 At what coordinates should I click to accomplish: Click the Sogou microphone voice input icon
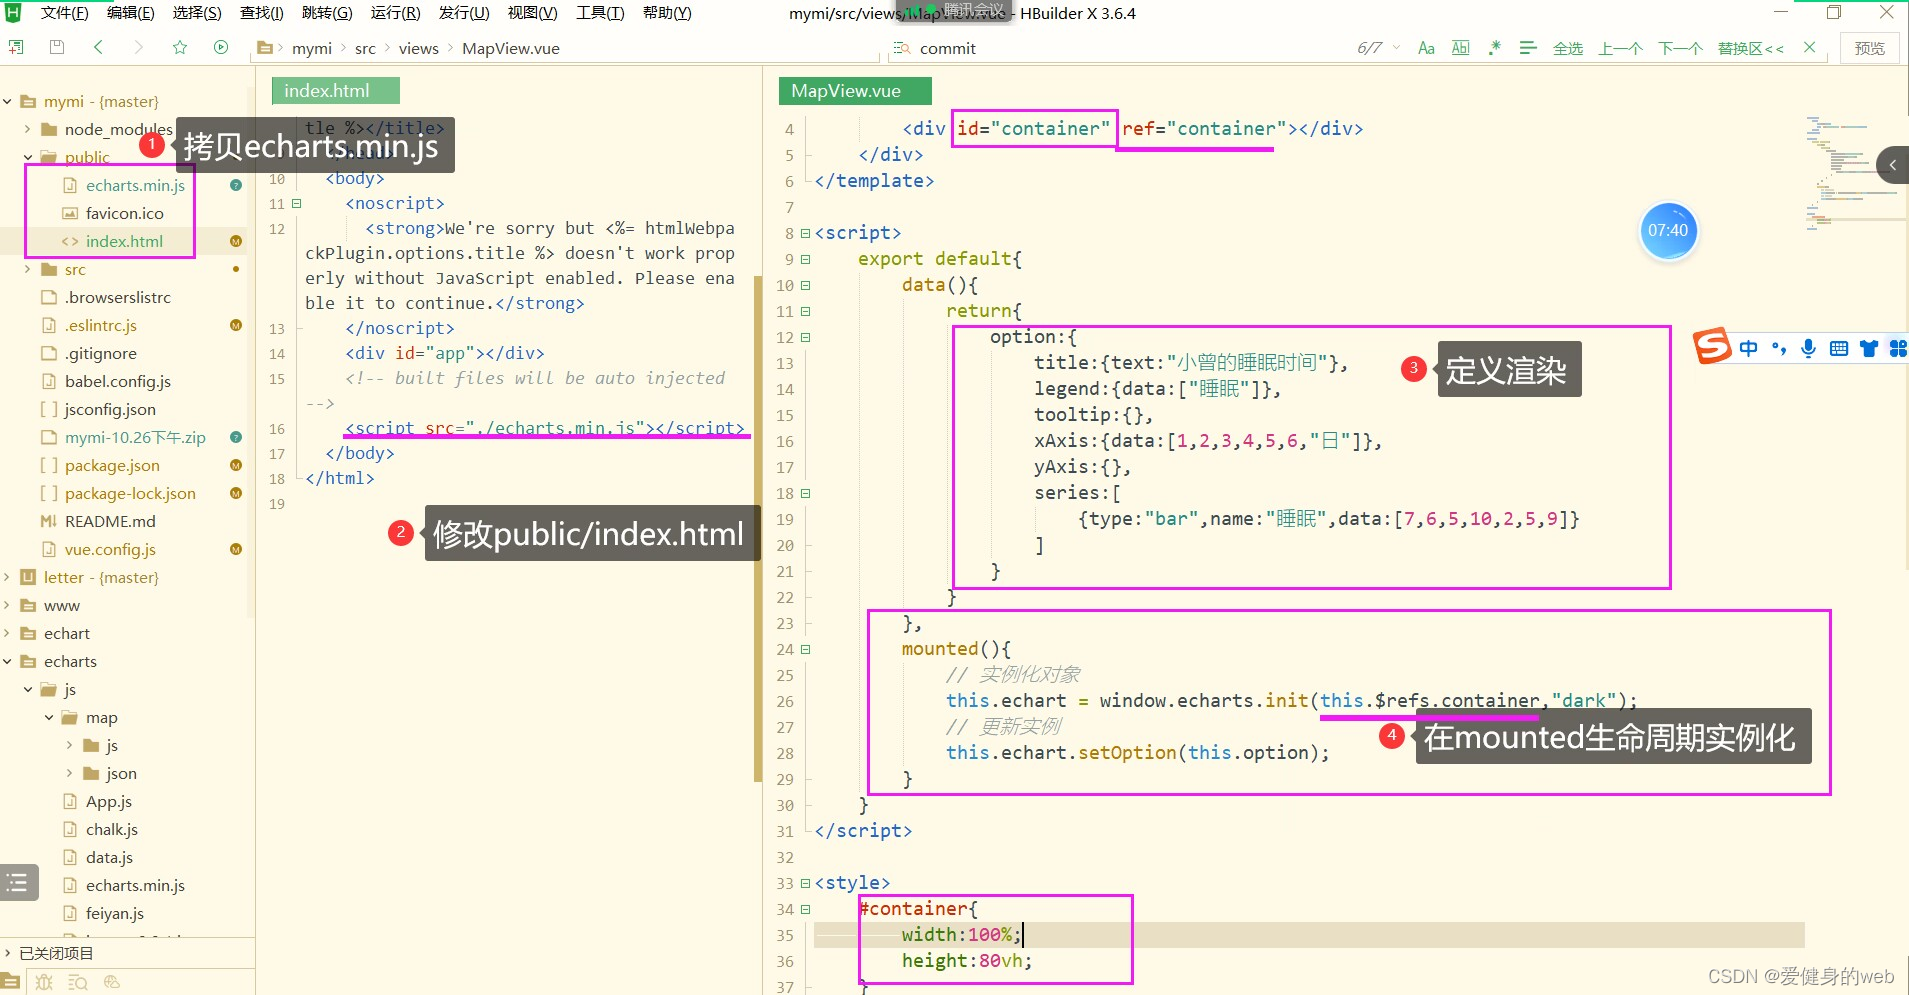coord(1808,348)
